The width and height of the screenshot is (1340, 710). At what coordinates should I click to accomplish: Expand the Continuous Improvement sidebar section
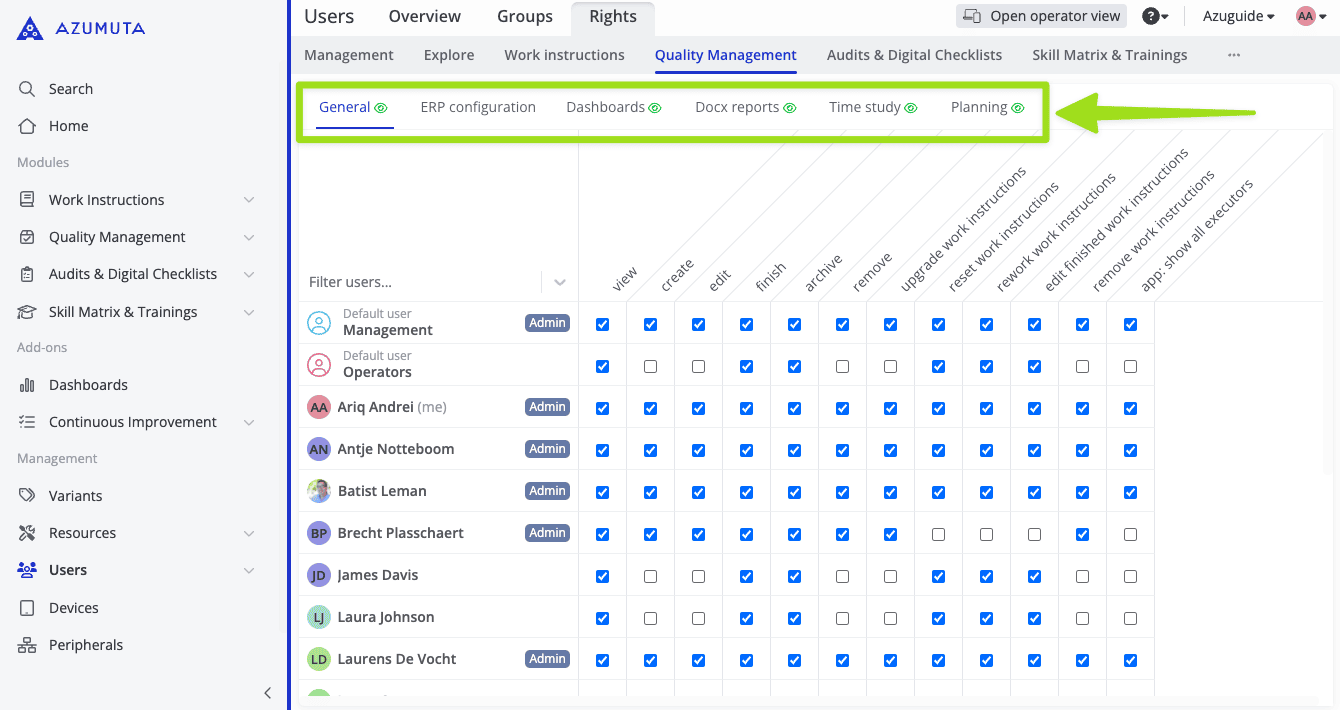pyautogui.click(x=249, y=422)
